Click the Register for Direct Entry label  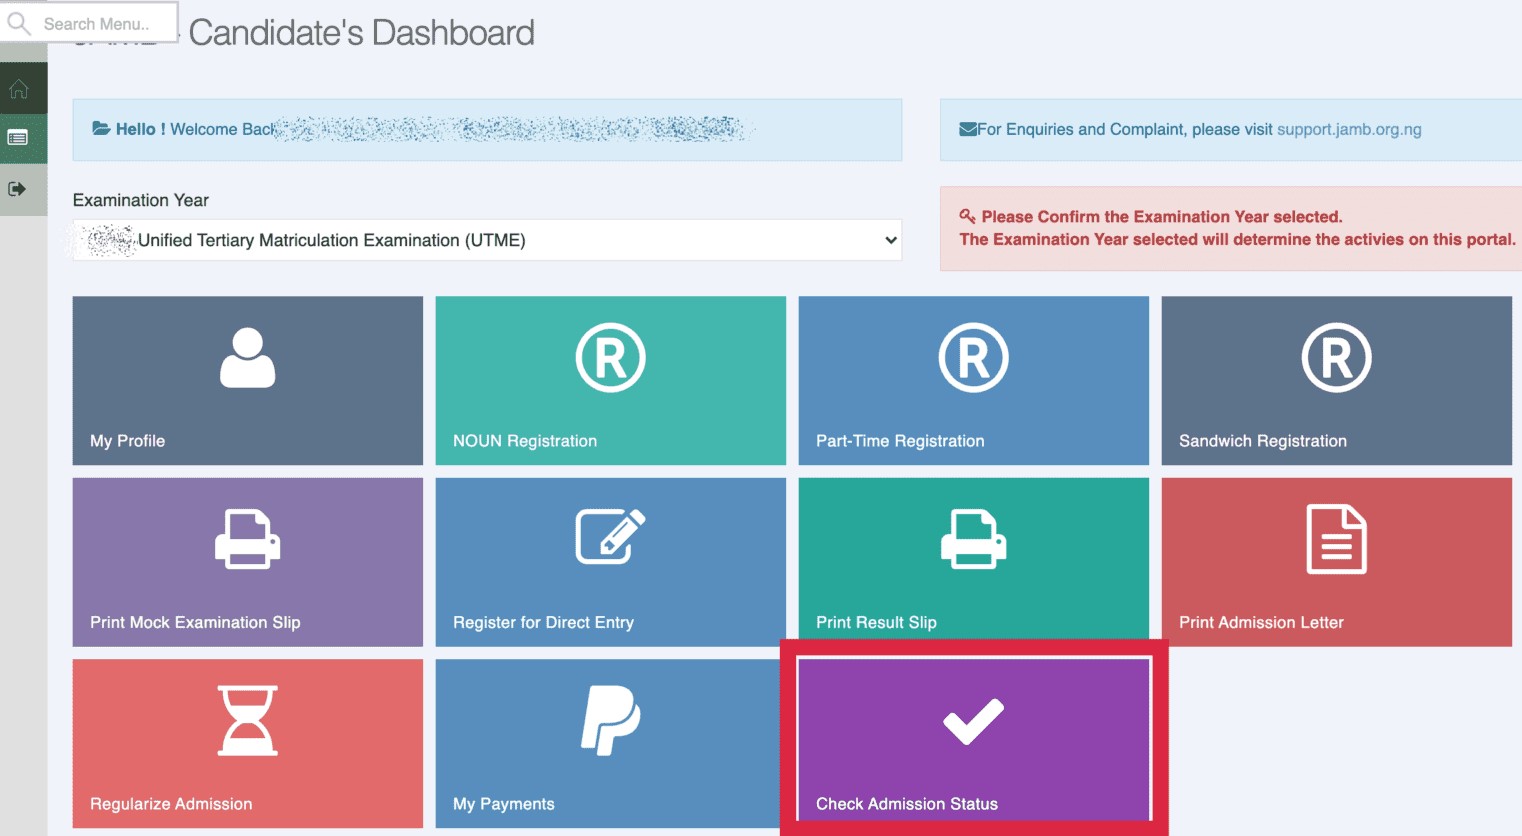coord(543,622)
